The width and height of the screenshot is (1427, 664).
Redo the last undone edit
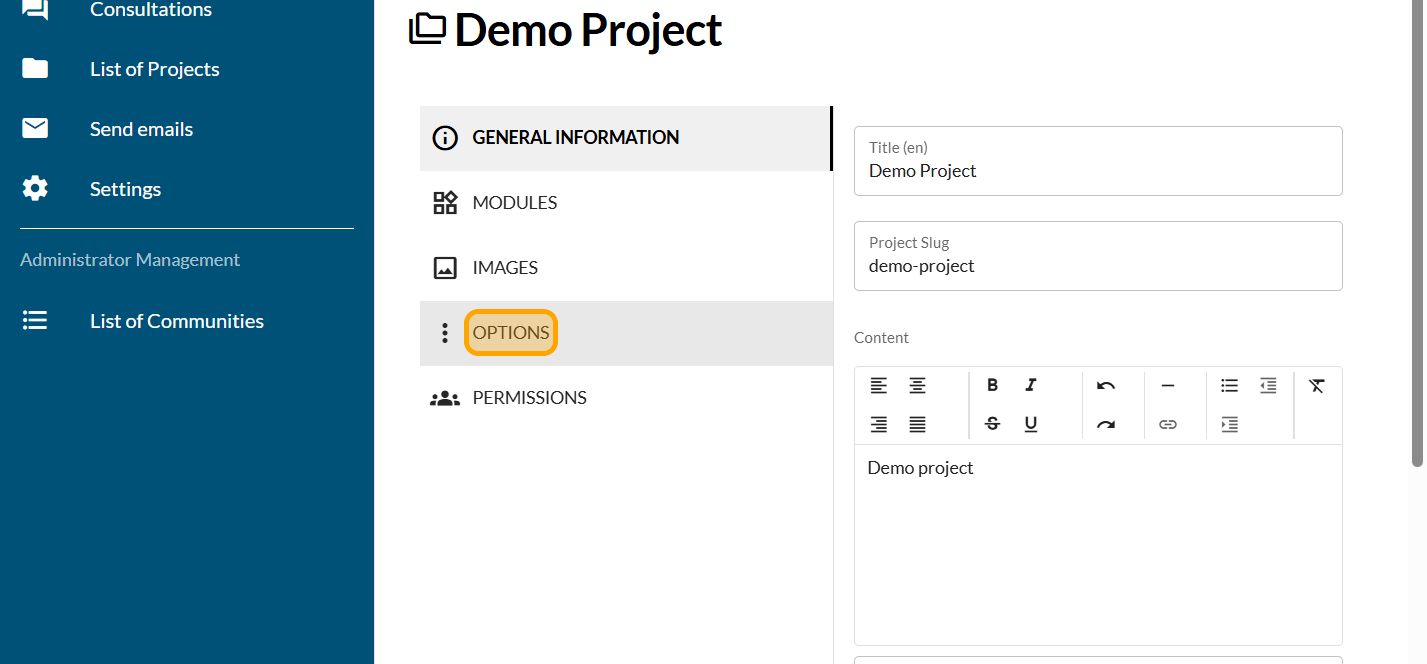[x=1105, y=424]
